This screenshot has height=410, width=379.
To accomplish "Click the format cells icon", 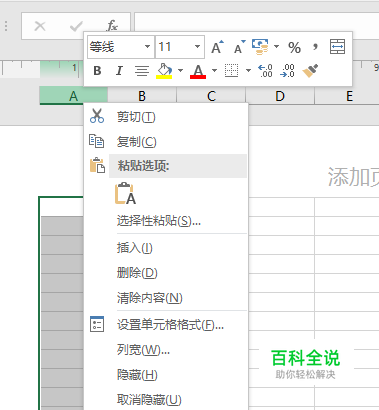I will pyautogui.click(x=97, y=324).
